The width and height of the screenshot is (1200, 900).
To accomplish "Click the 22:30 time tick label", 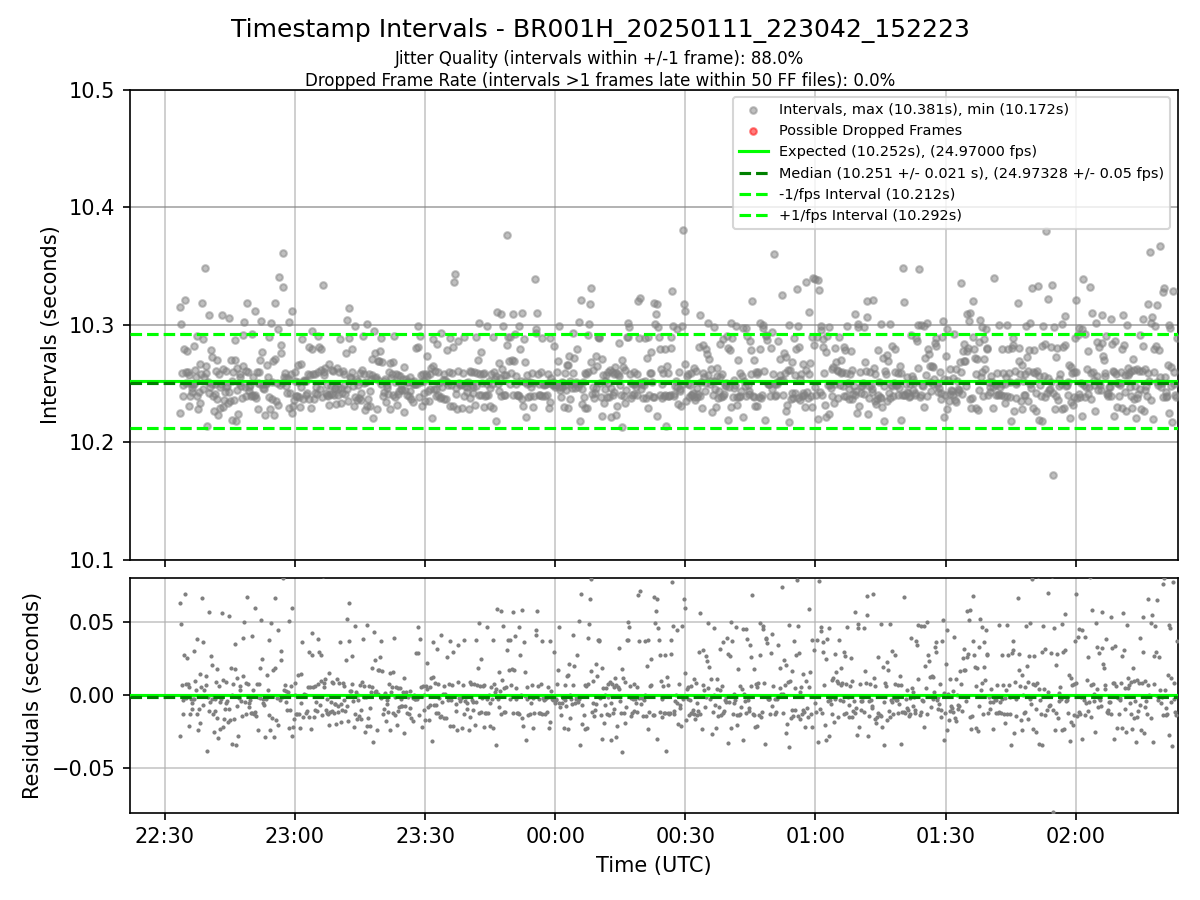I will point(165,834).
